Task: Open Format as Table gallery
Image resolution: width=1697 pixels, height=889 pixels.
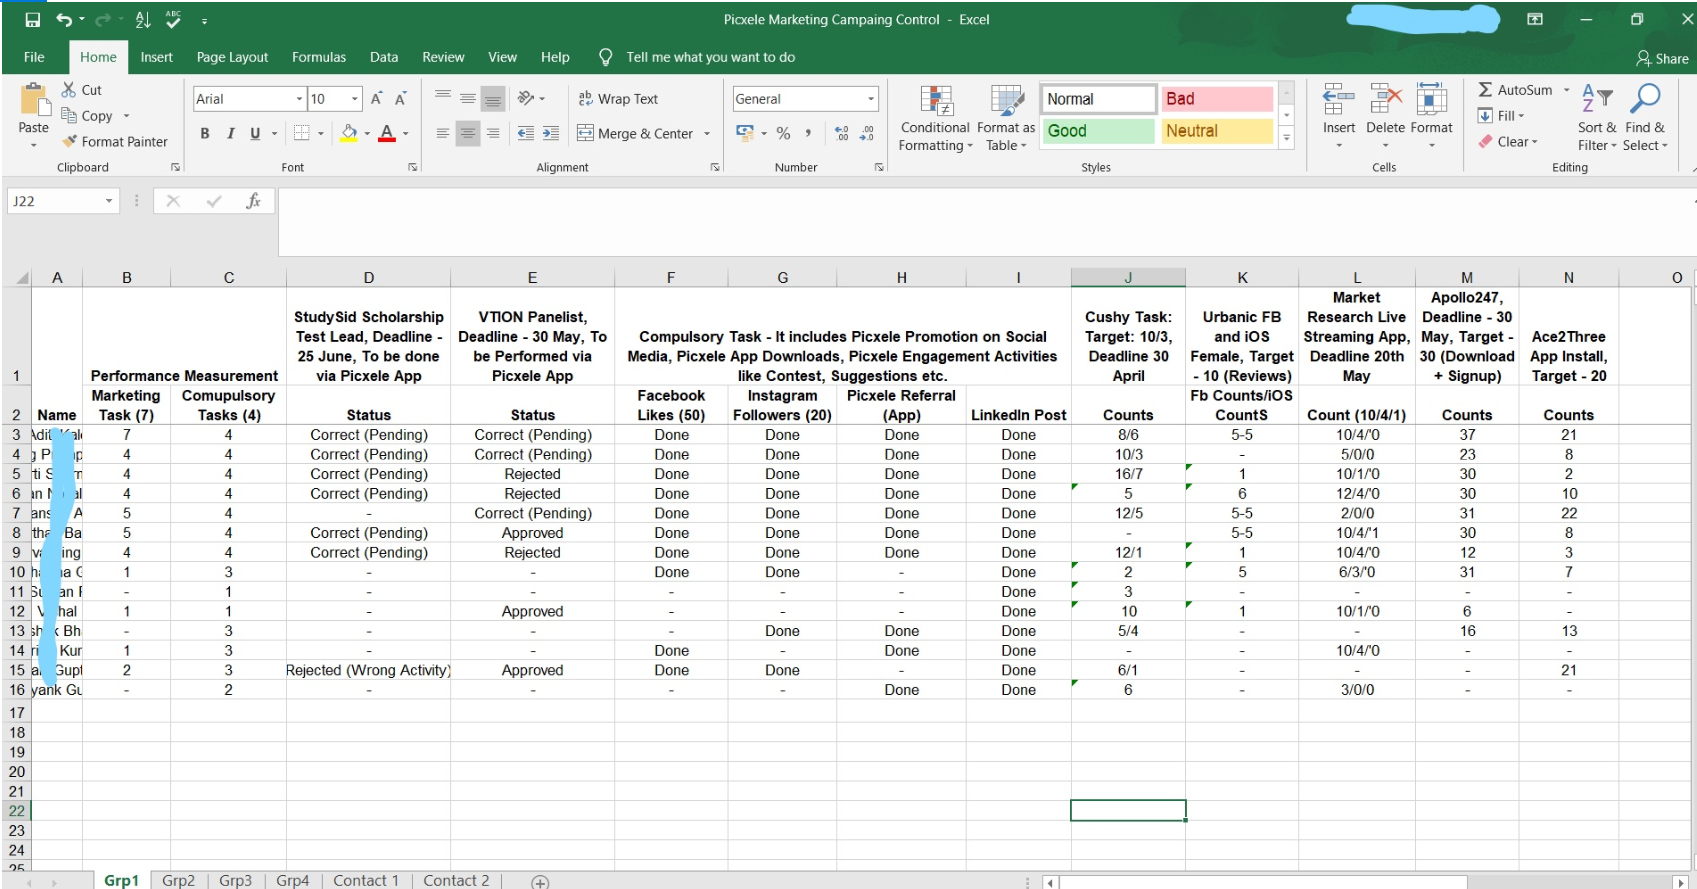Action: 1006,117
